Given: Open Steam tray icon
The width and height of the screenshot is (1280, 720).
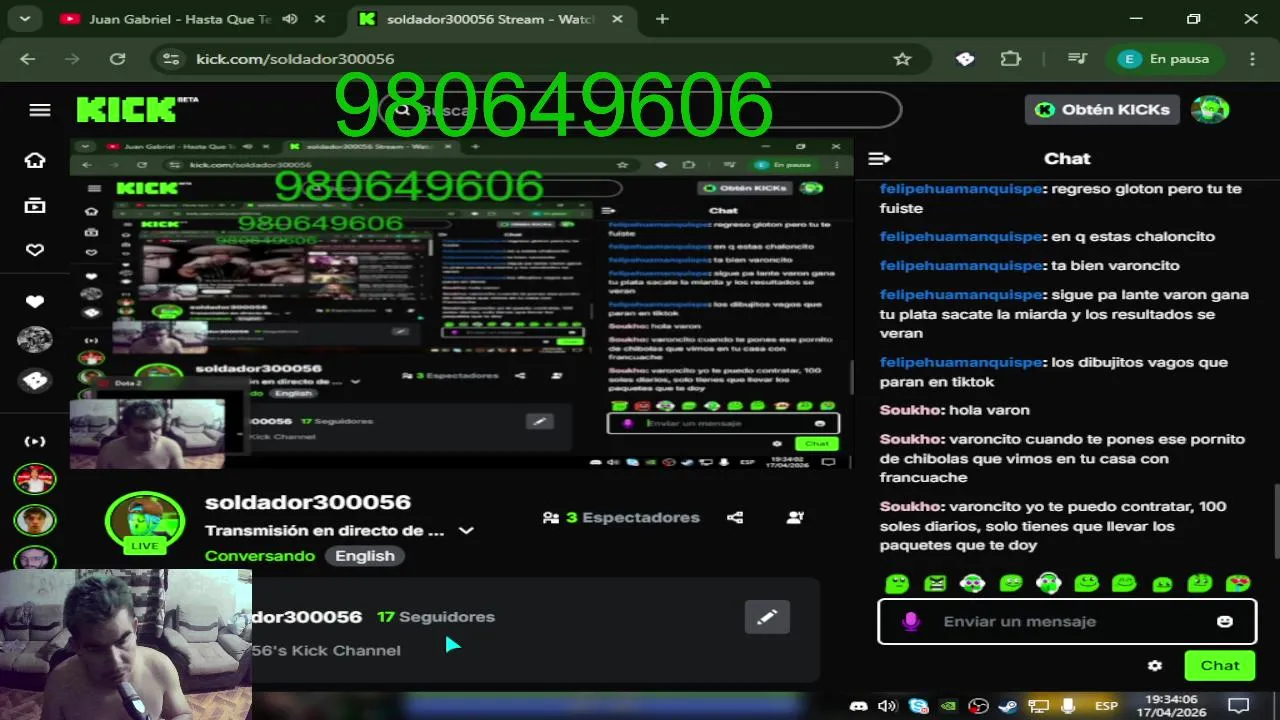Looking at the screenshot, I should (x=1008, y=706).
